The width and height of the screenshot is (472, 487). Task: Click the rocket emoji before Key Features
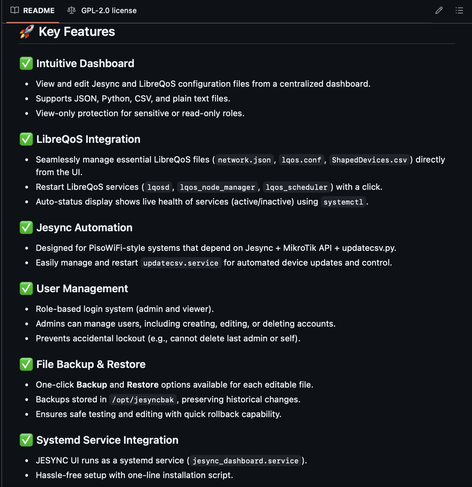pyautogui.click(x=27, y=32)
